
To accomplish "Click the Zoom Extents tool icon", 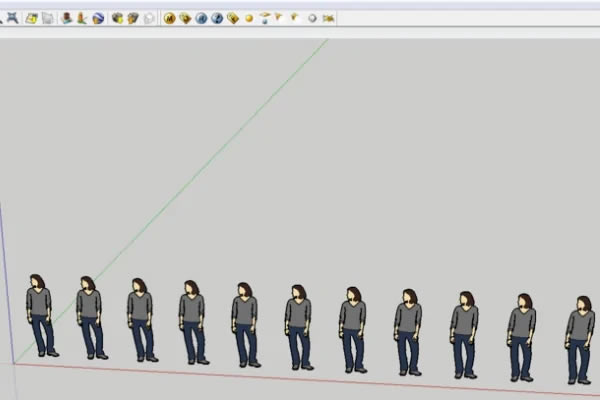I will coord(12,18).
